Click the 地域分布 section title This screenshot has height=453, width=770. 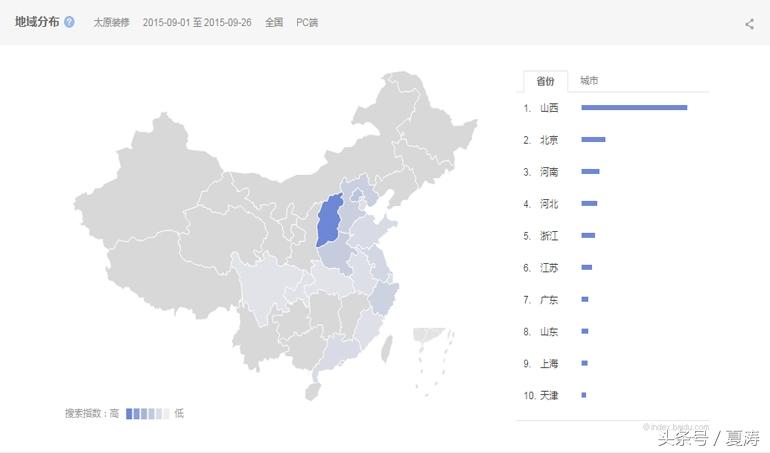tap(37, 22)
